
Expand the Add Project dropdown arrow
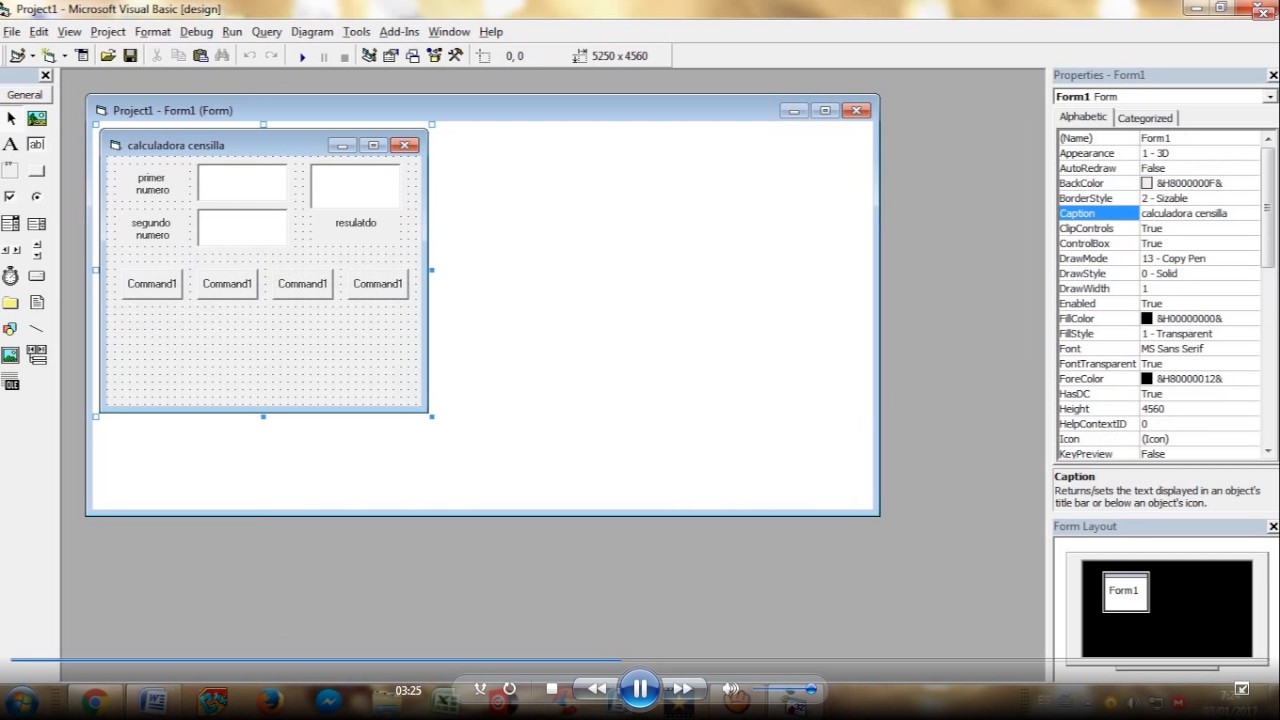(33, 56)
